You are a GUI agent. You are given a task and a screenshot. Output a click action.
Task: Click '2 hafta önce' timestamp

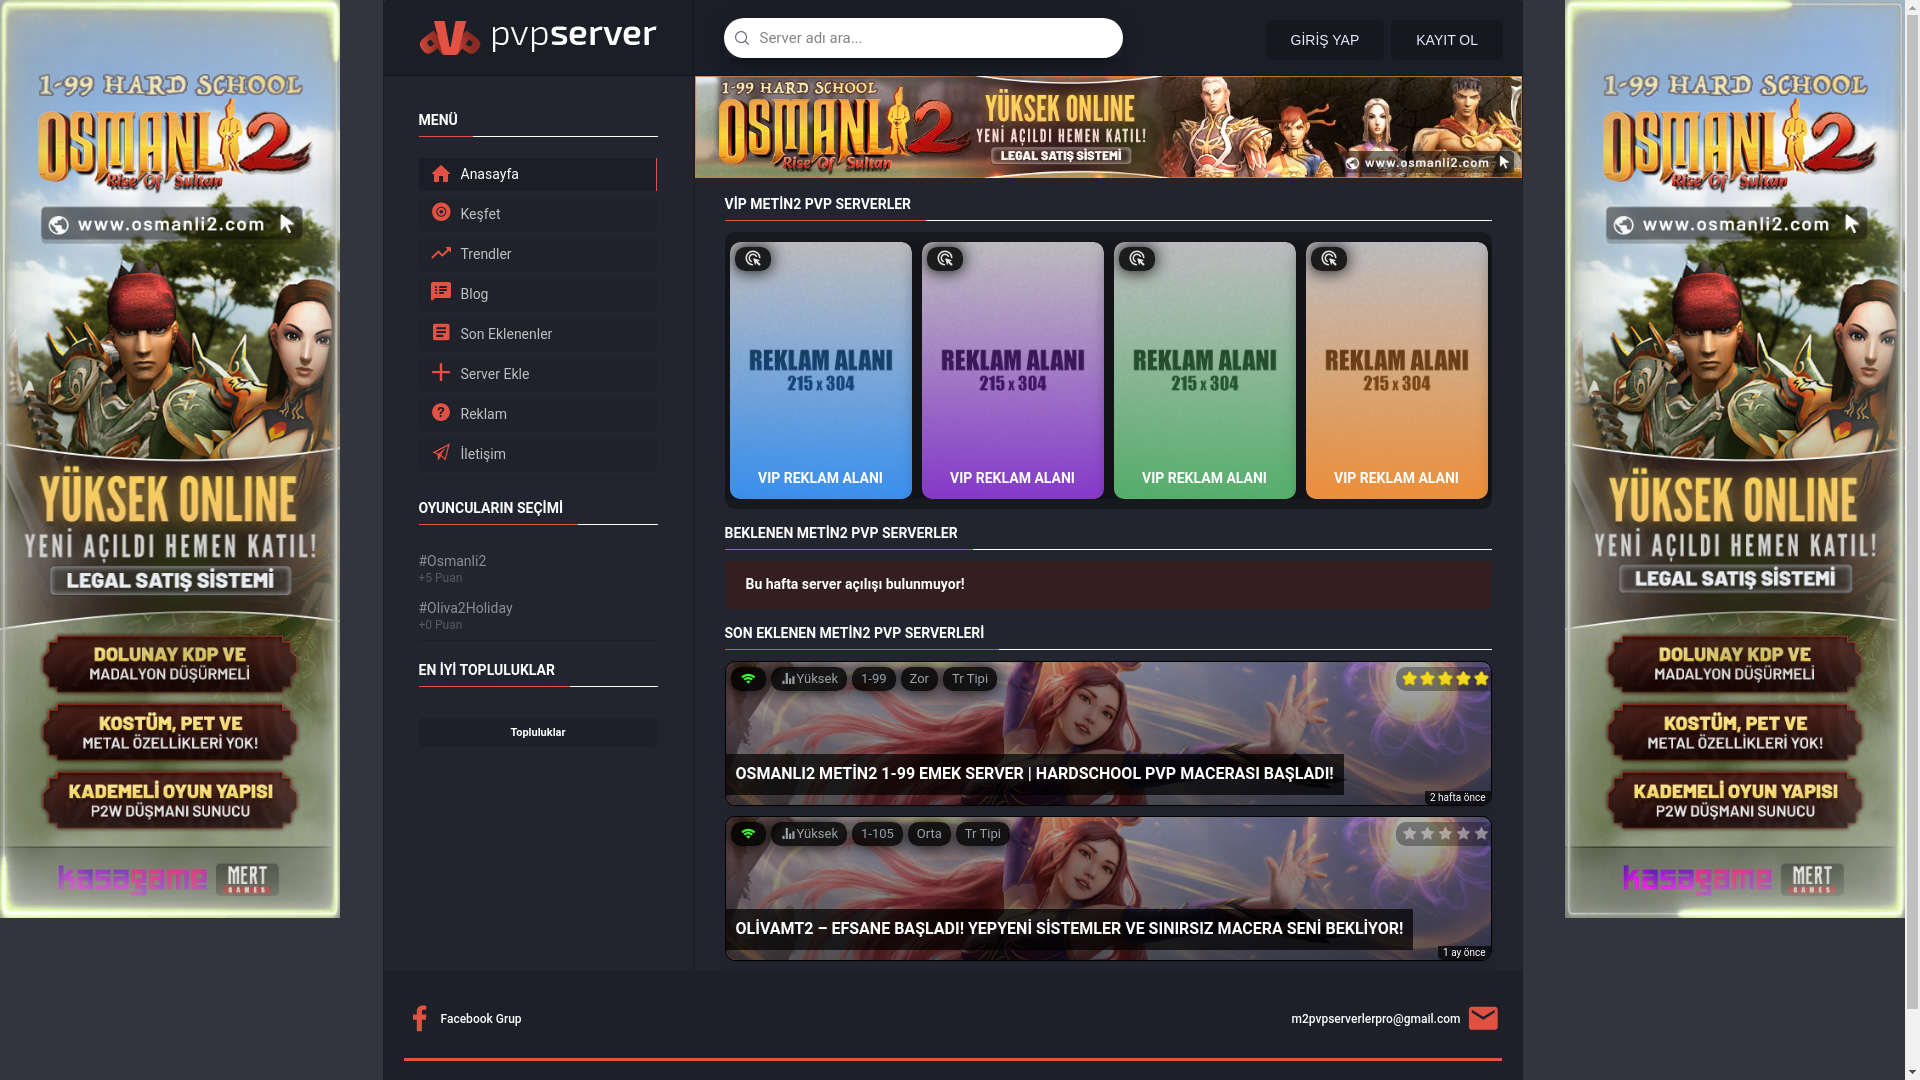click(x=1457, y=798)
